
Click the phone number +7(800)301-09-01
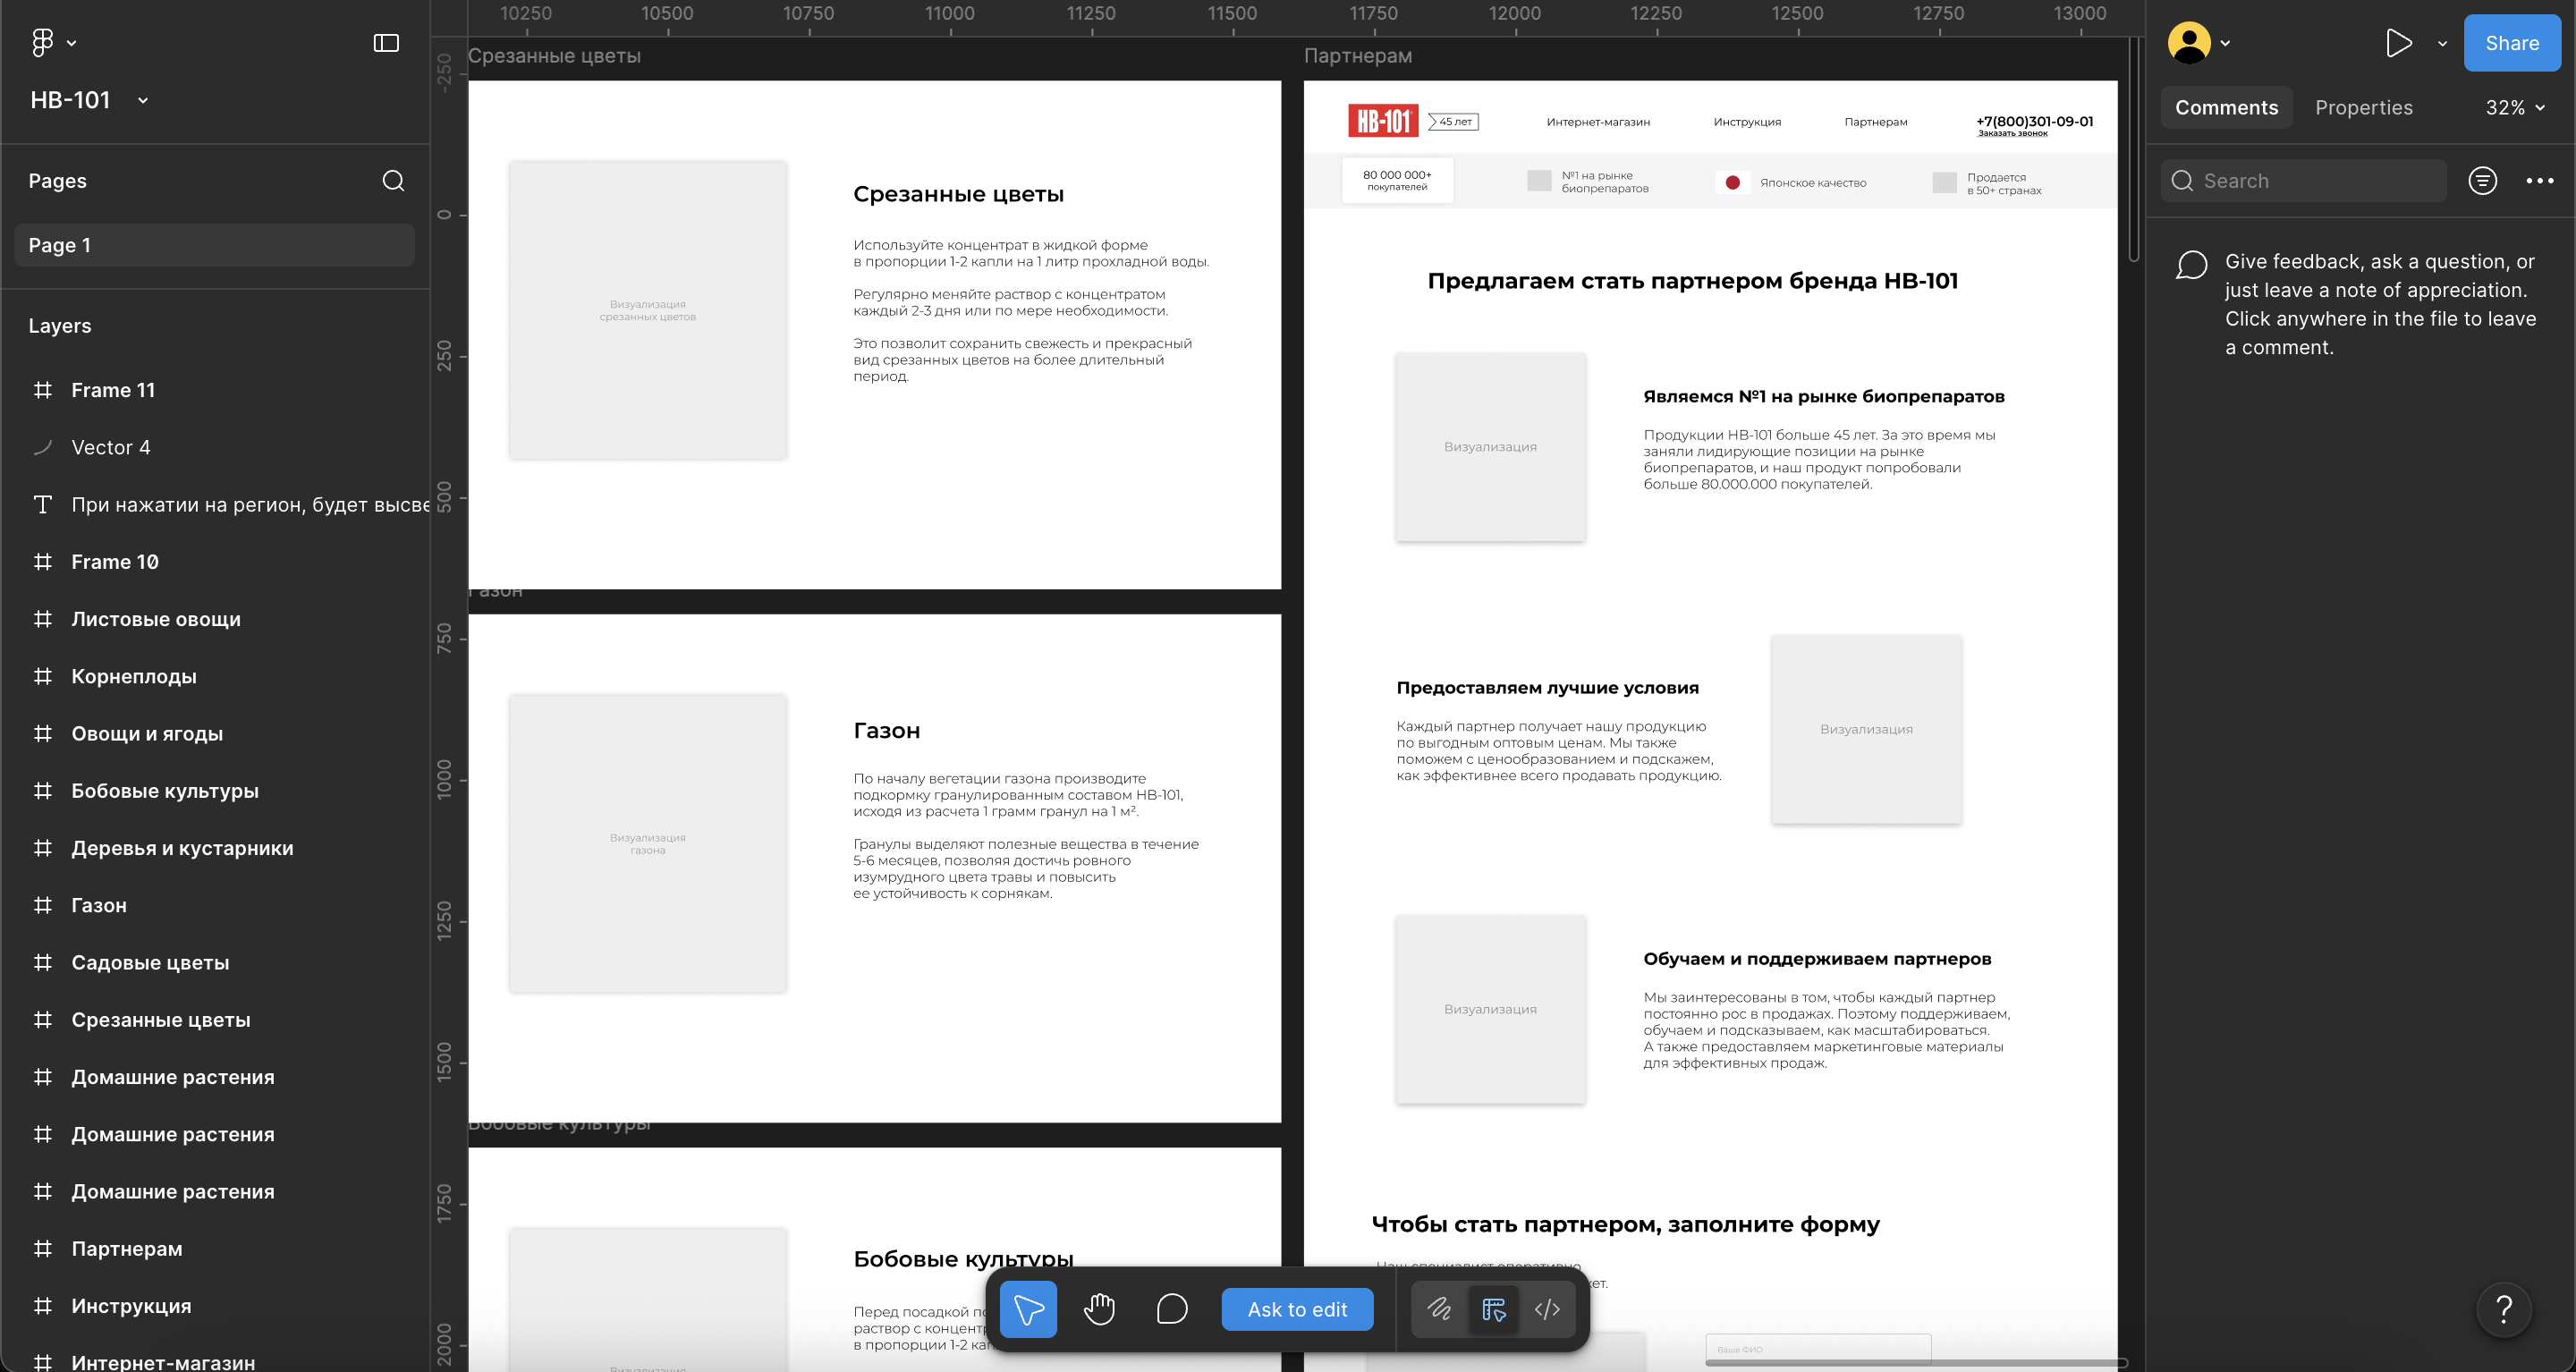click(x=2034, y=121)
